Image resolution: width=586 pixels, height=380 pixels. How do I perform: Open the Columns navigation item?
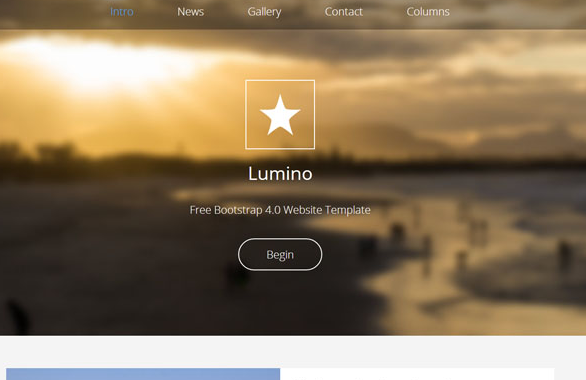click(428, 12)
